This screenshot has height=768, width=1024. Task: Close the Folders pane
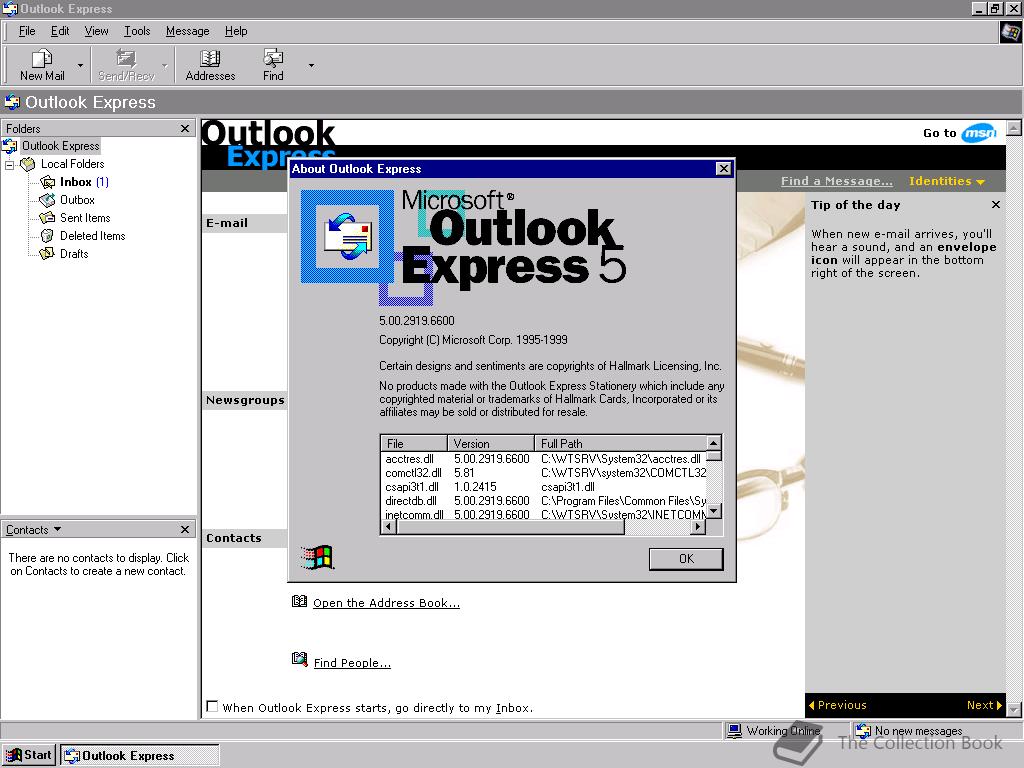[185, 129]
